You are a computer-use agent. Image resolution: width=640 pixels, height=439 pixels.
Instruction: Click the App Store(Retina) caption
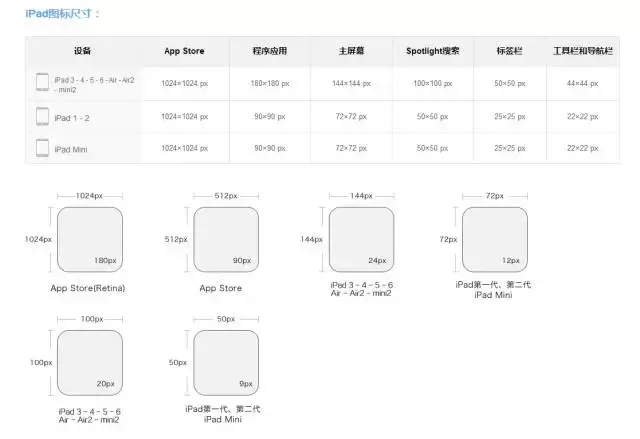(88, 288)
